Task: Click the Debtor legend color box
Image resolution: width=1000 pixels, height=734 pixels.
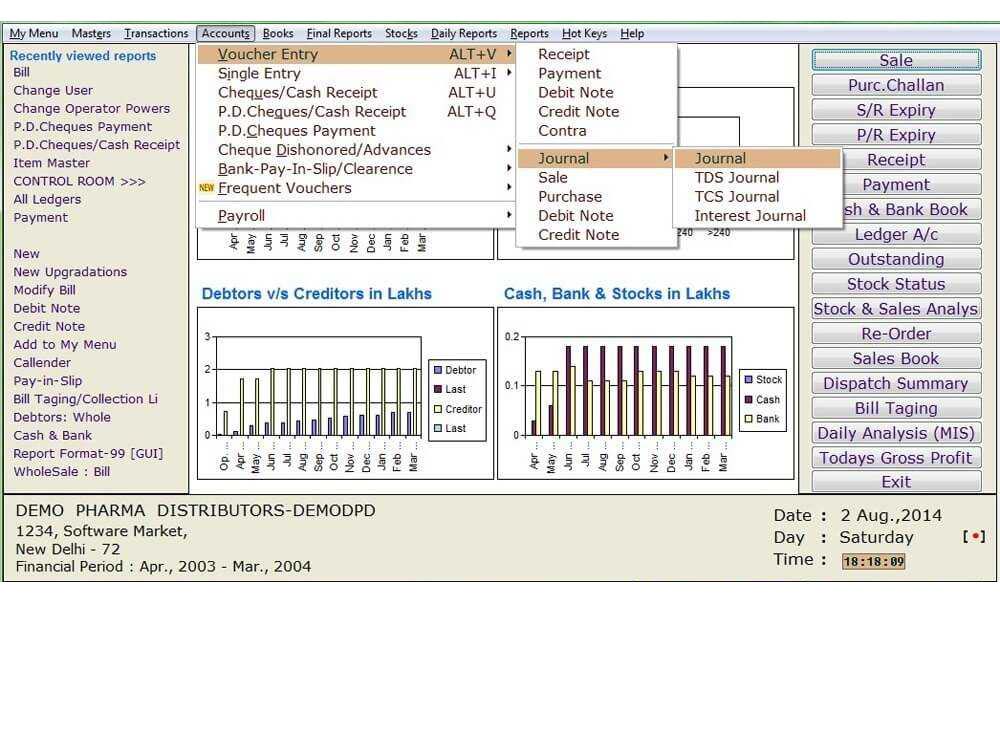Action: point(438,370)
